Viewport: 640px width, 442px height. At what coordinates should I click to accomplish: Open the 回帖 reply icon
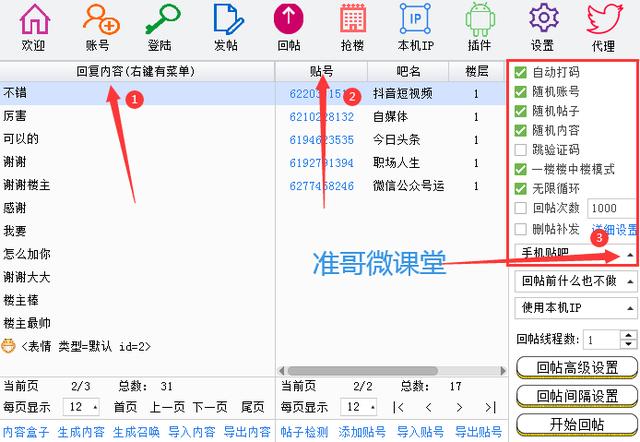(x=289, y=19)
